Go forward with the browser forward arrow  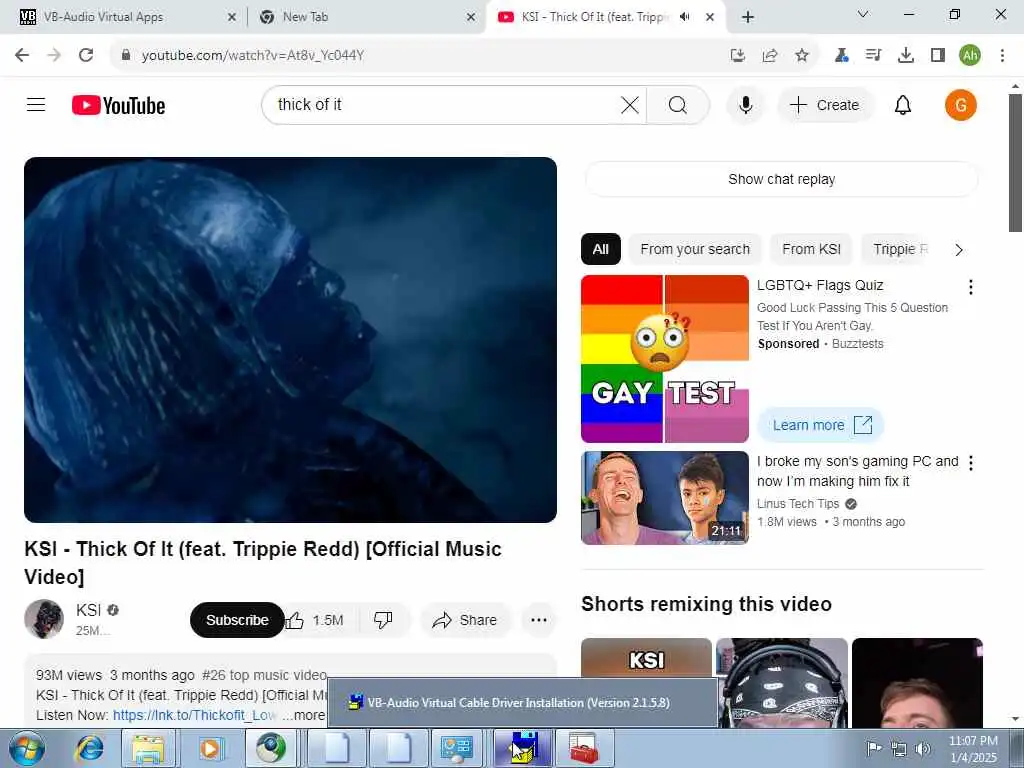coord(54,55)
